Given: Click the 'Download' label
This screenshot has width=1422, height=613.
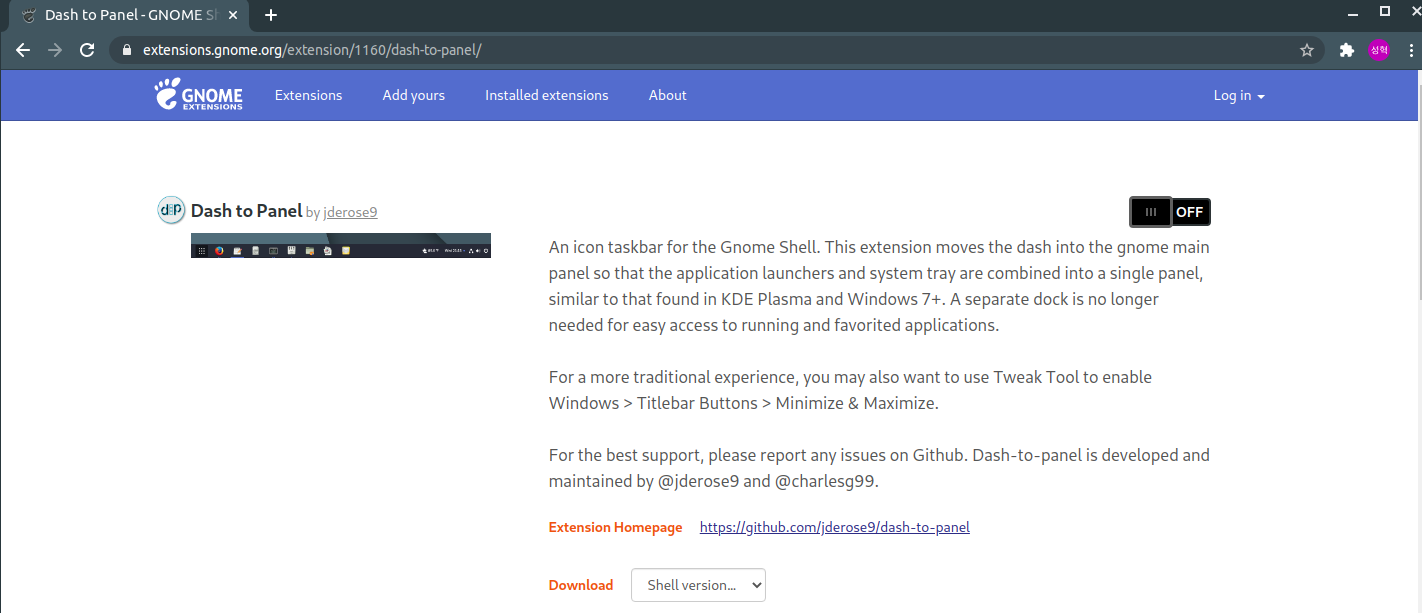Looking at the screenshot, I should click(581, 585).
